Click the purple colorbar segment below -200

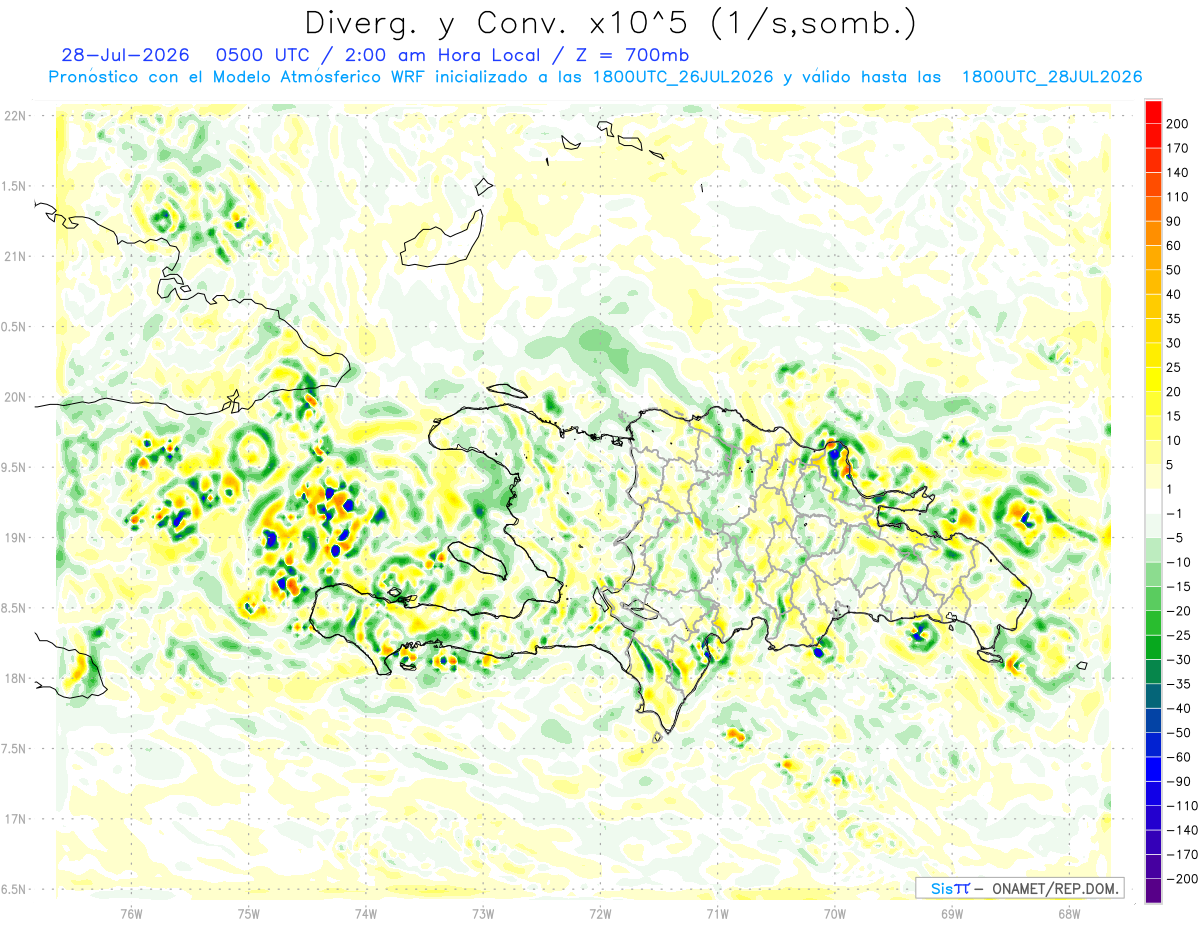[1153, 891]
